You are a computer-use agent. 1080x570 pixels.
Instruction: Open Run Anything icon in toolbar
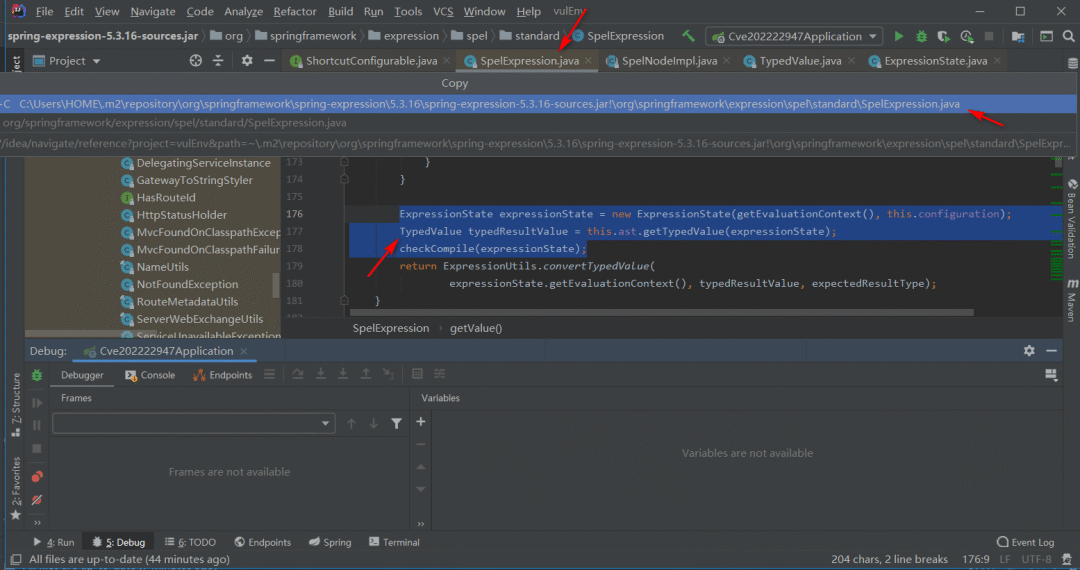tap(1046, 36)
